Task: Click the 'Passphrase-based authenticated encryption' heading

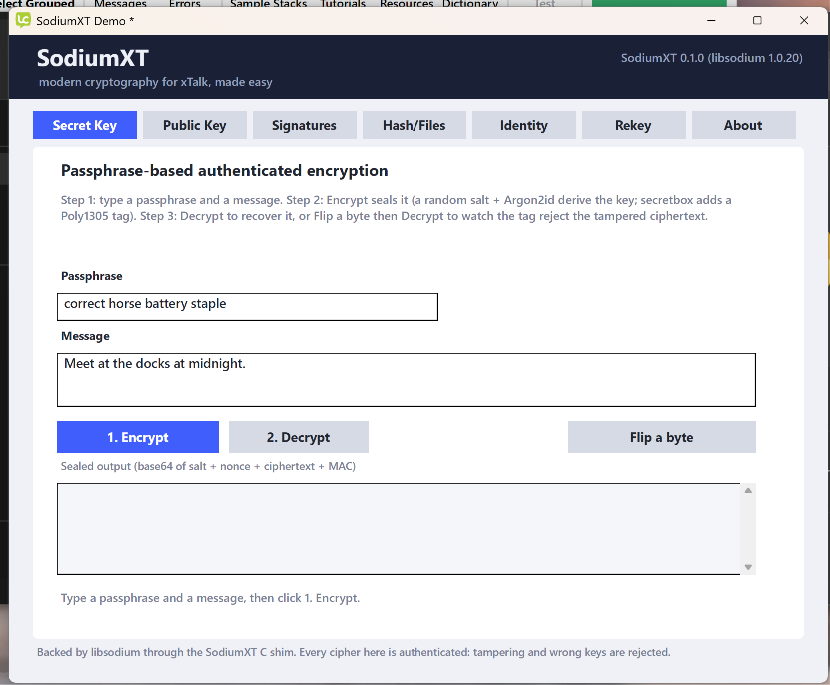Action: [224, 171]
